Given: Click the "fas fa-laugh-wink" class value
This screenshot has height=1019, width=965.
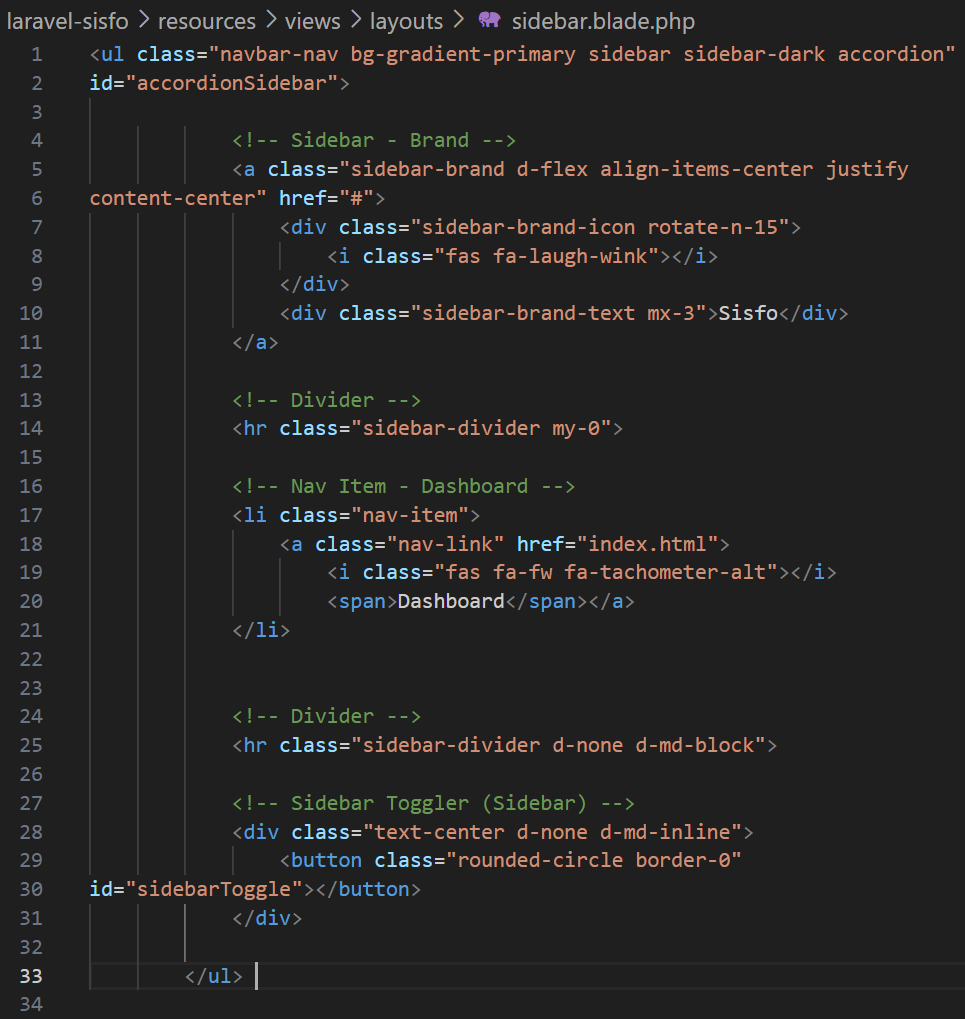Looking at the screenshot, I should (x=552, y=256).
